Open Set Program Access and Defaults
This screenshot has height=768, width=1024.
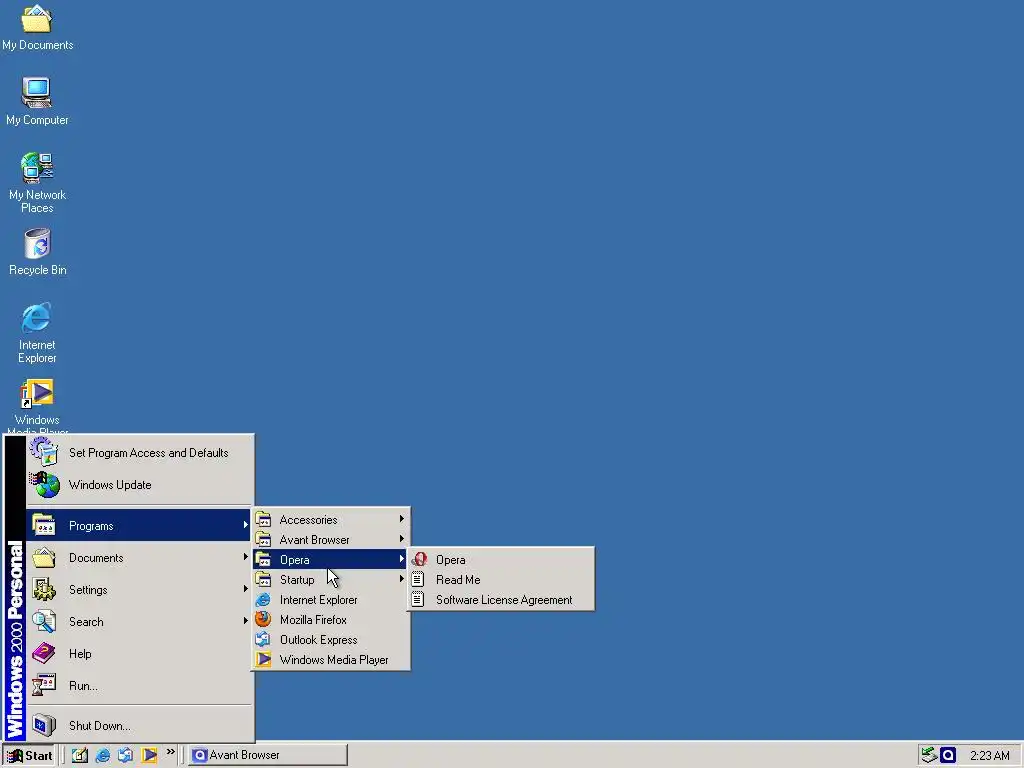(140, 453)
